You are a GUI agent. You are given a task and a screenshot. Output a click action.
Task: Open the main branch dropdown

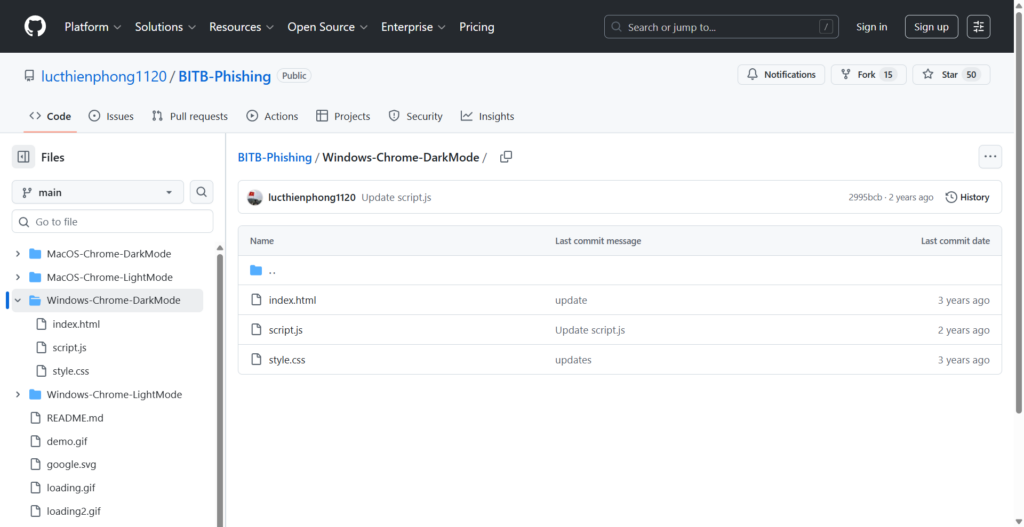[98, 192]
